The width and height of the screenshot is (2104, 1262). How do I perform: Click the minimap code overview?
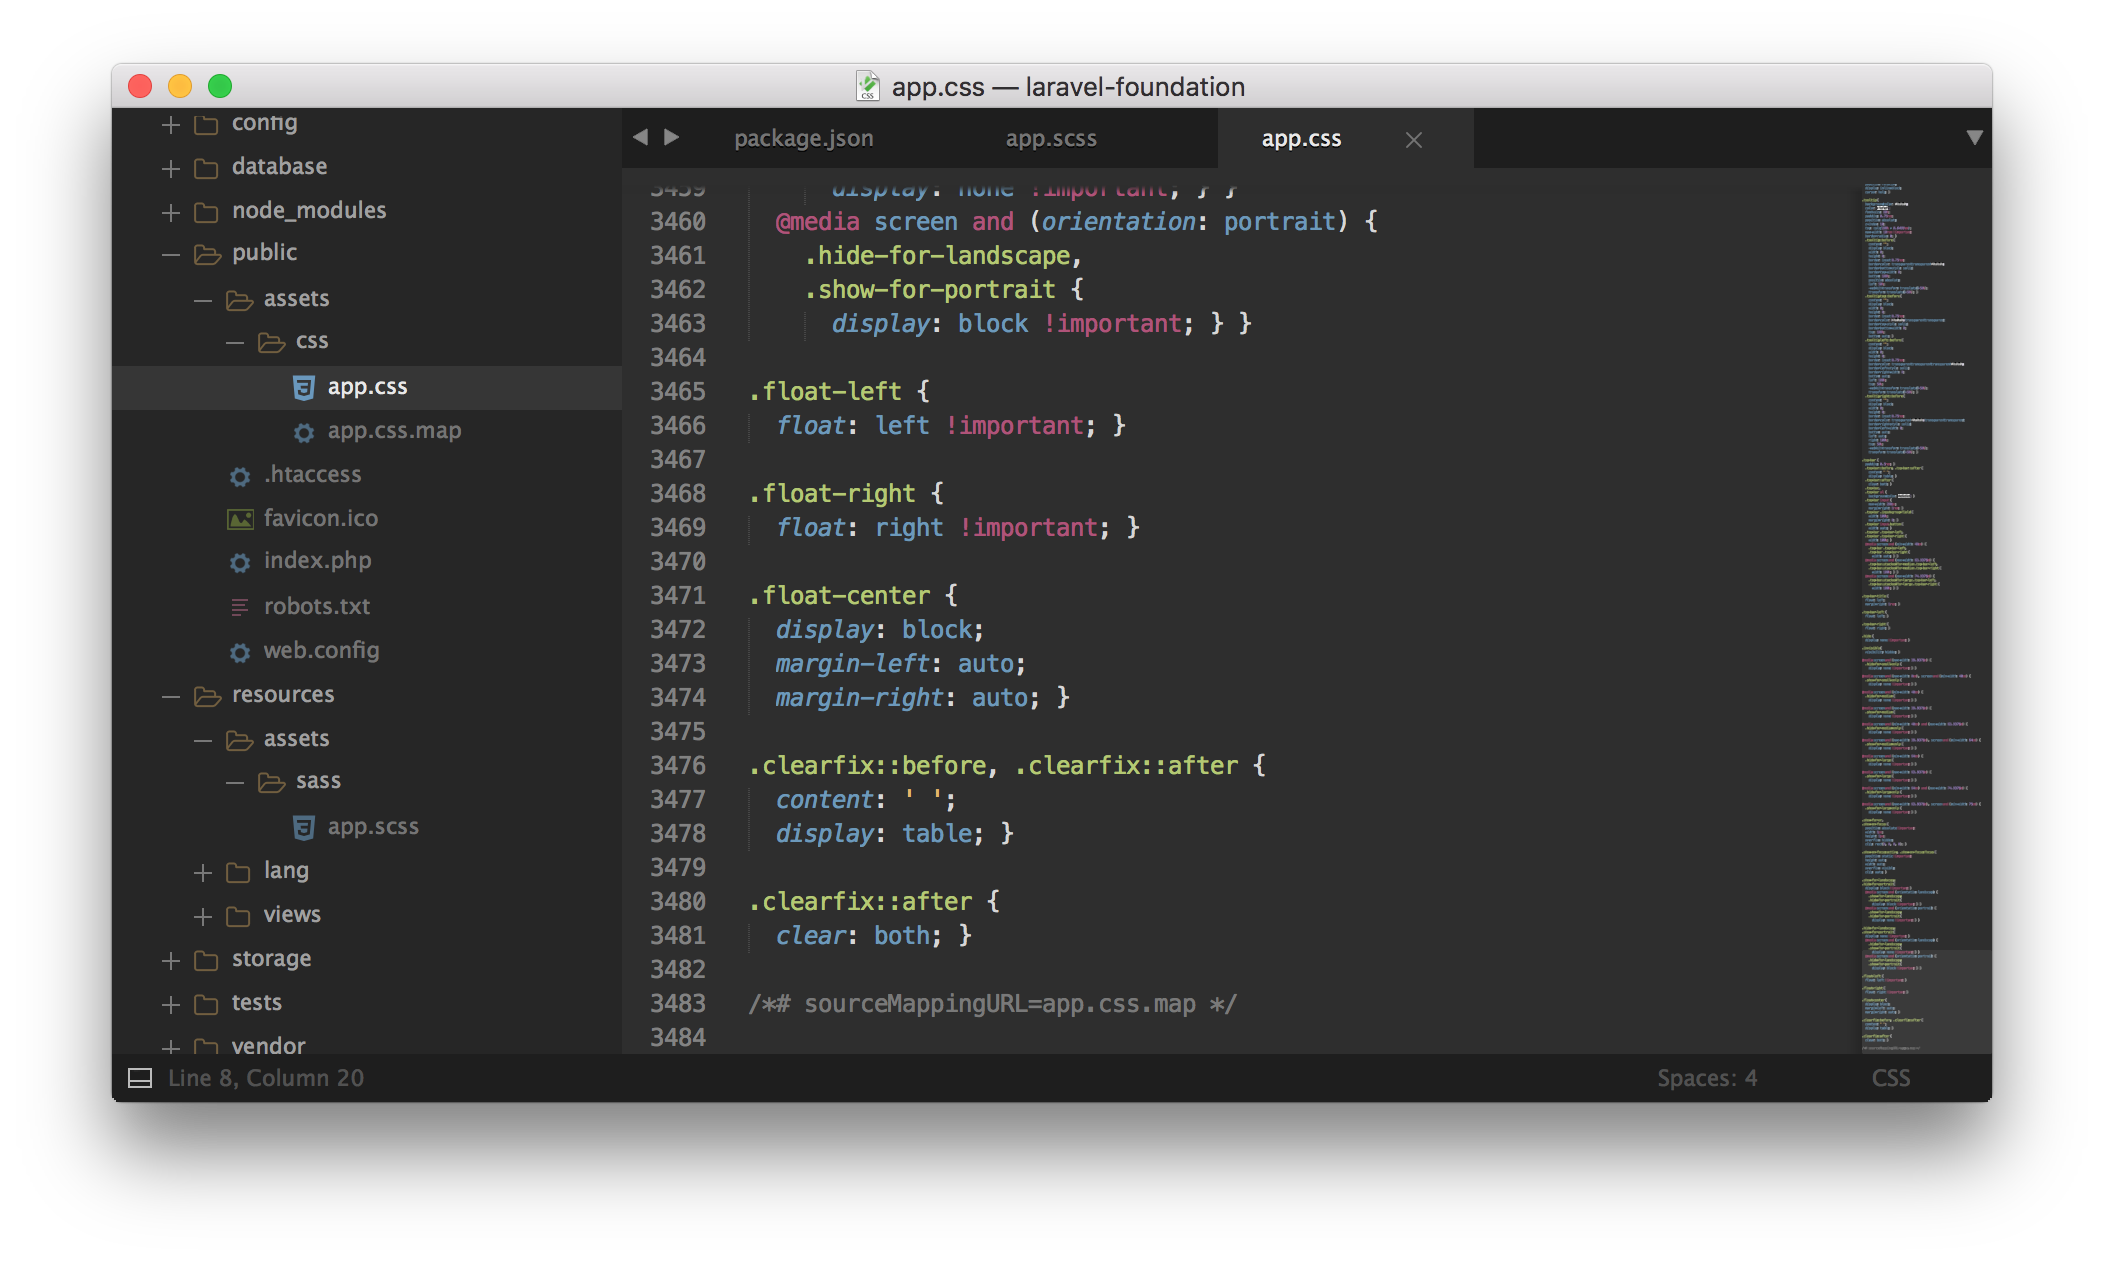click(x=1920, y=600)
